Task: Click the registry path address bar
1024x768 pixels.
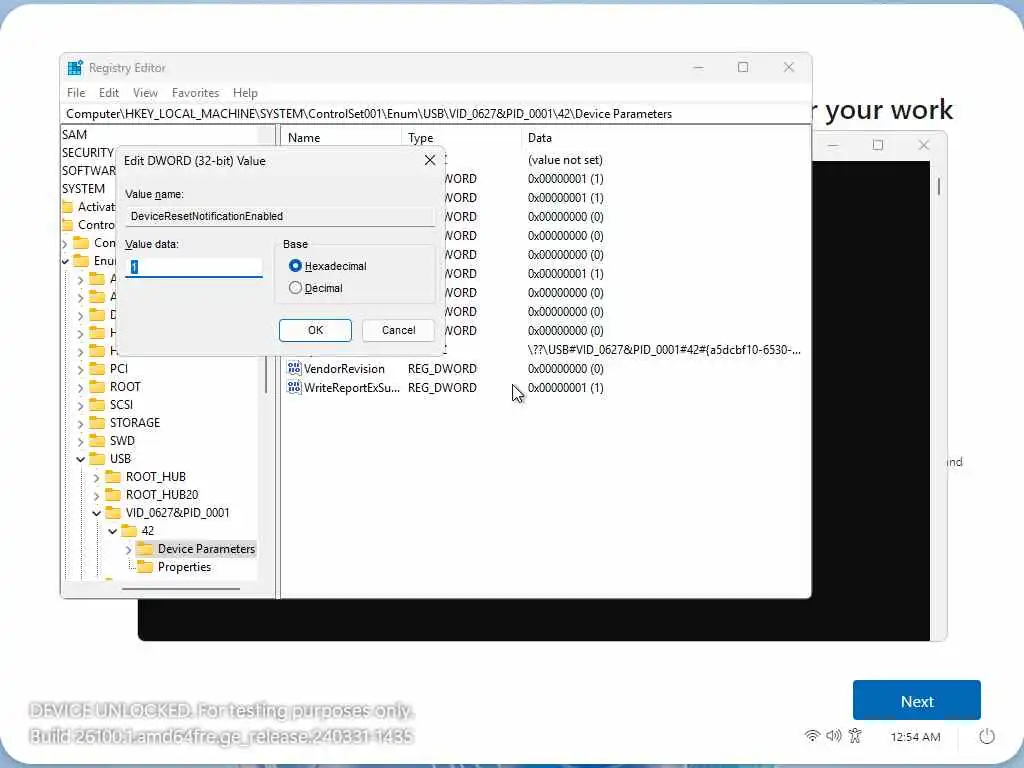Action: [x=436, y=114]
